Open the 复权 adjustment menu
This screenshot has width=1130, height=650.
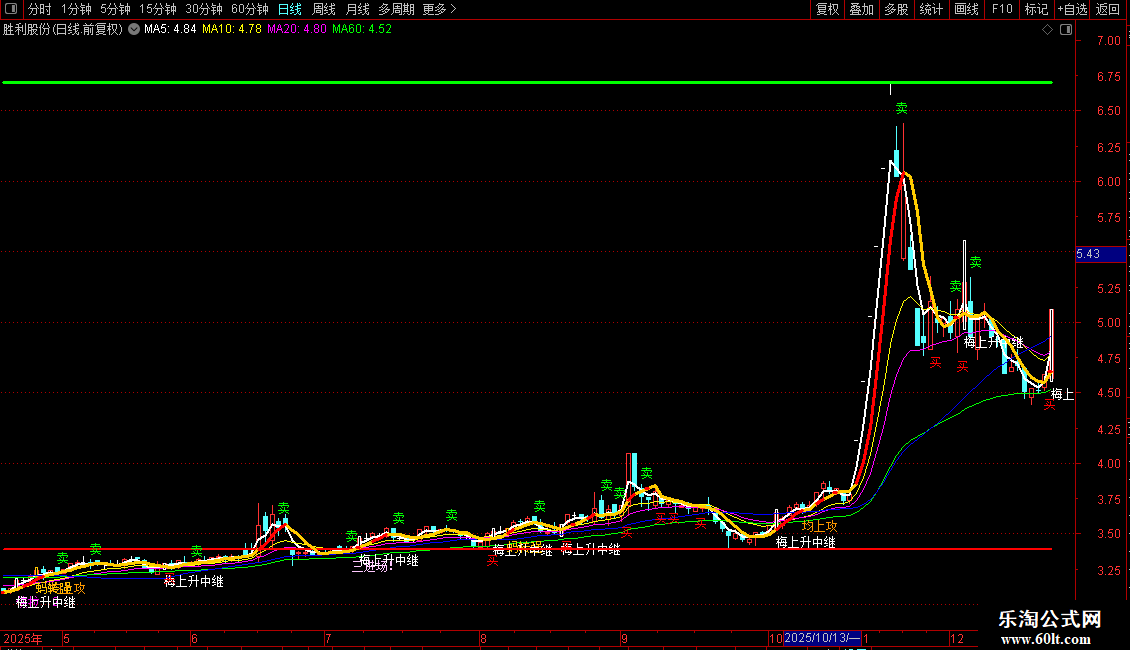tap(827, 9)
